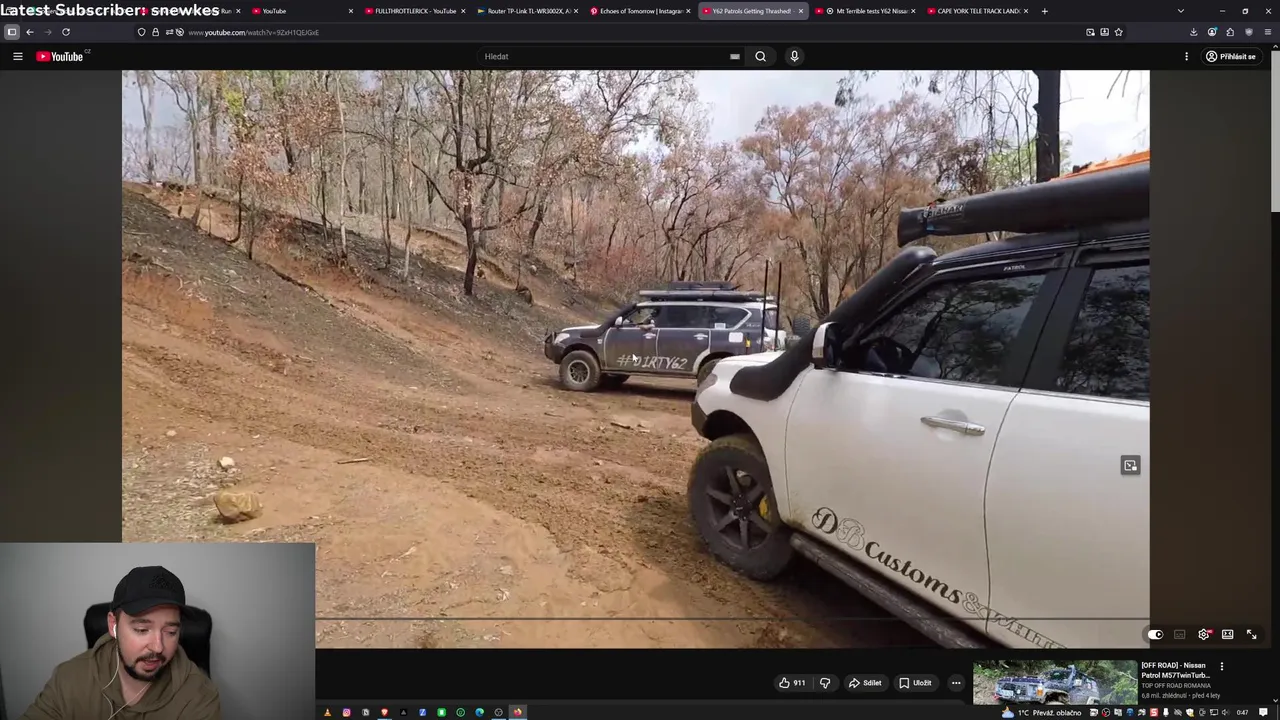The image size is (1280, 720).
Task: Reload the page
Action: (66, 32)
